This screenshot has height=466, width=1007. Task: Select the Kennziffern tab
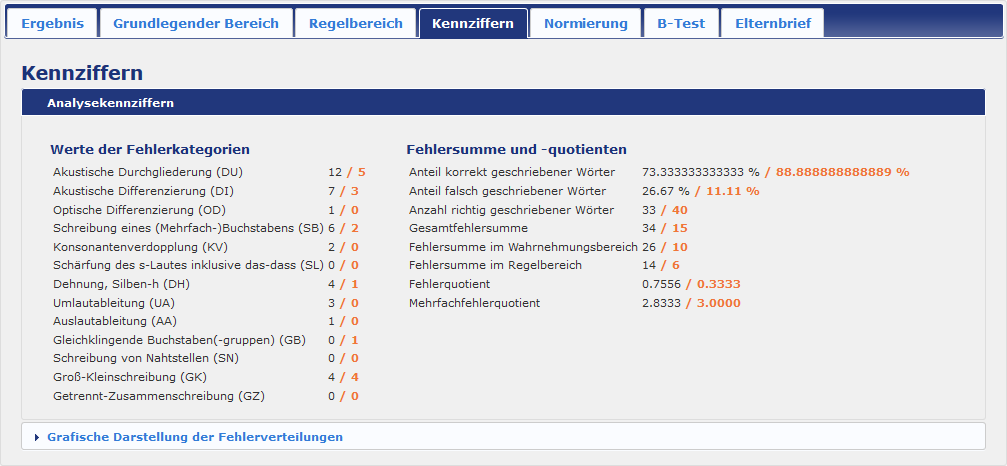coord(473,23)
